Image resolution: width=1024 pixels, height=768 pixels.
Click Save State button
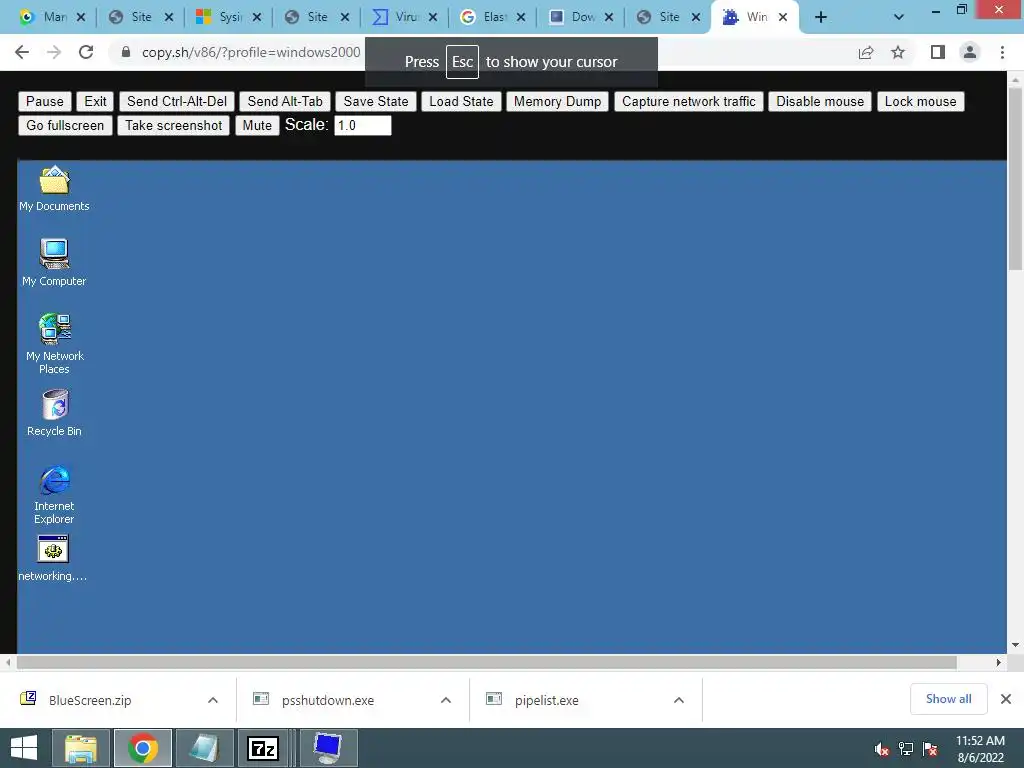pos(376,102)
